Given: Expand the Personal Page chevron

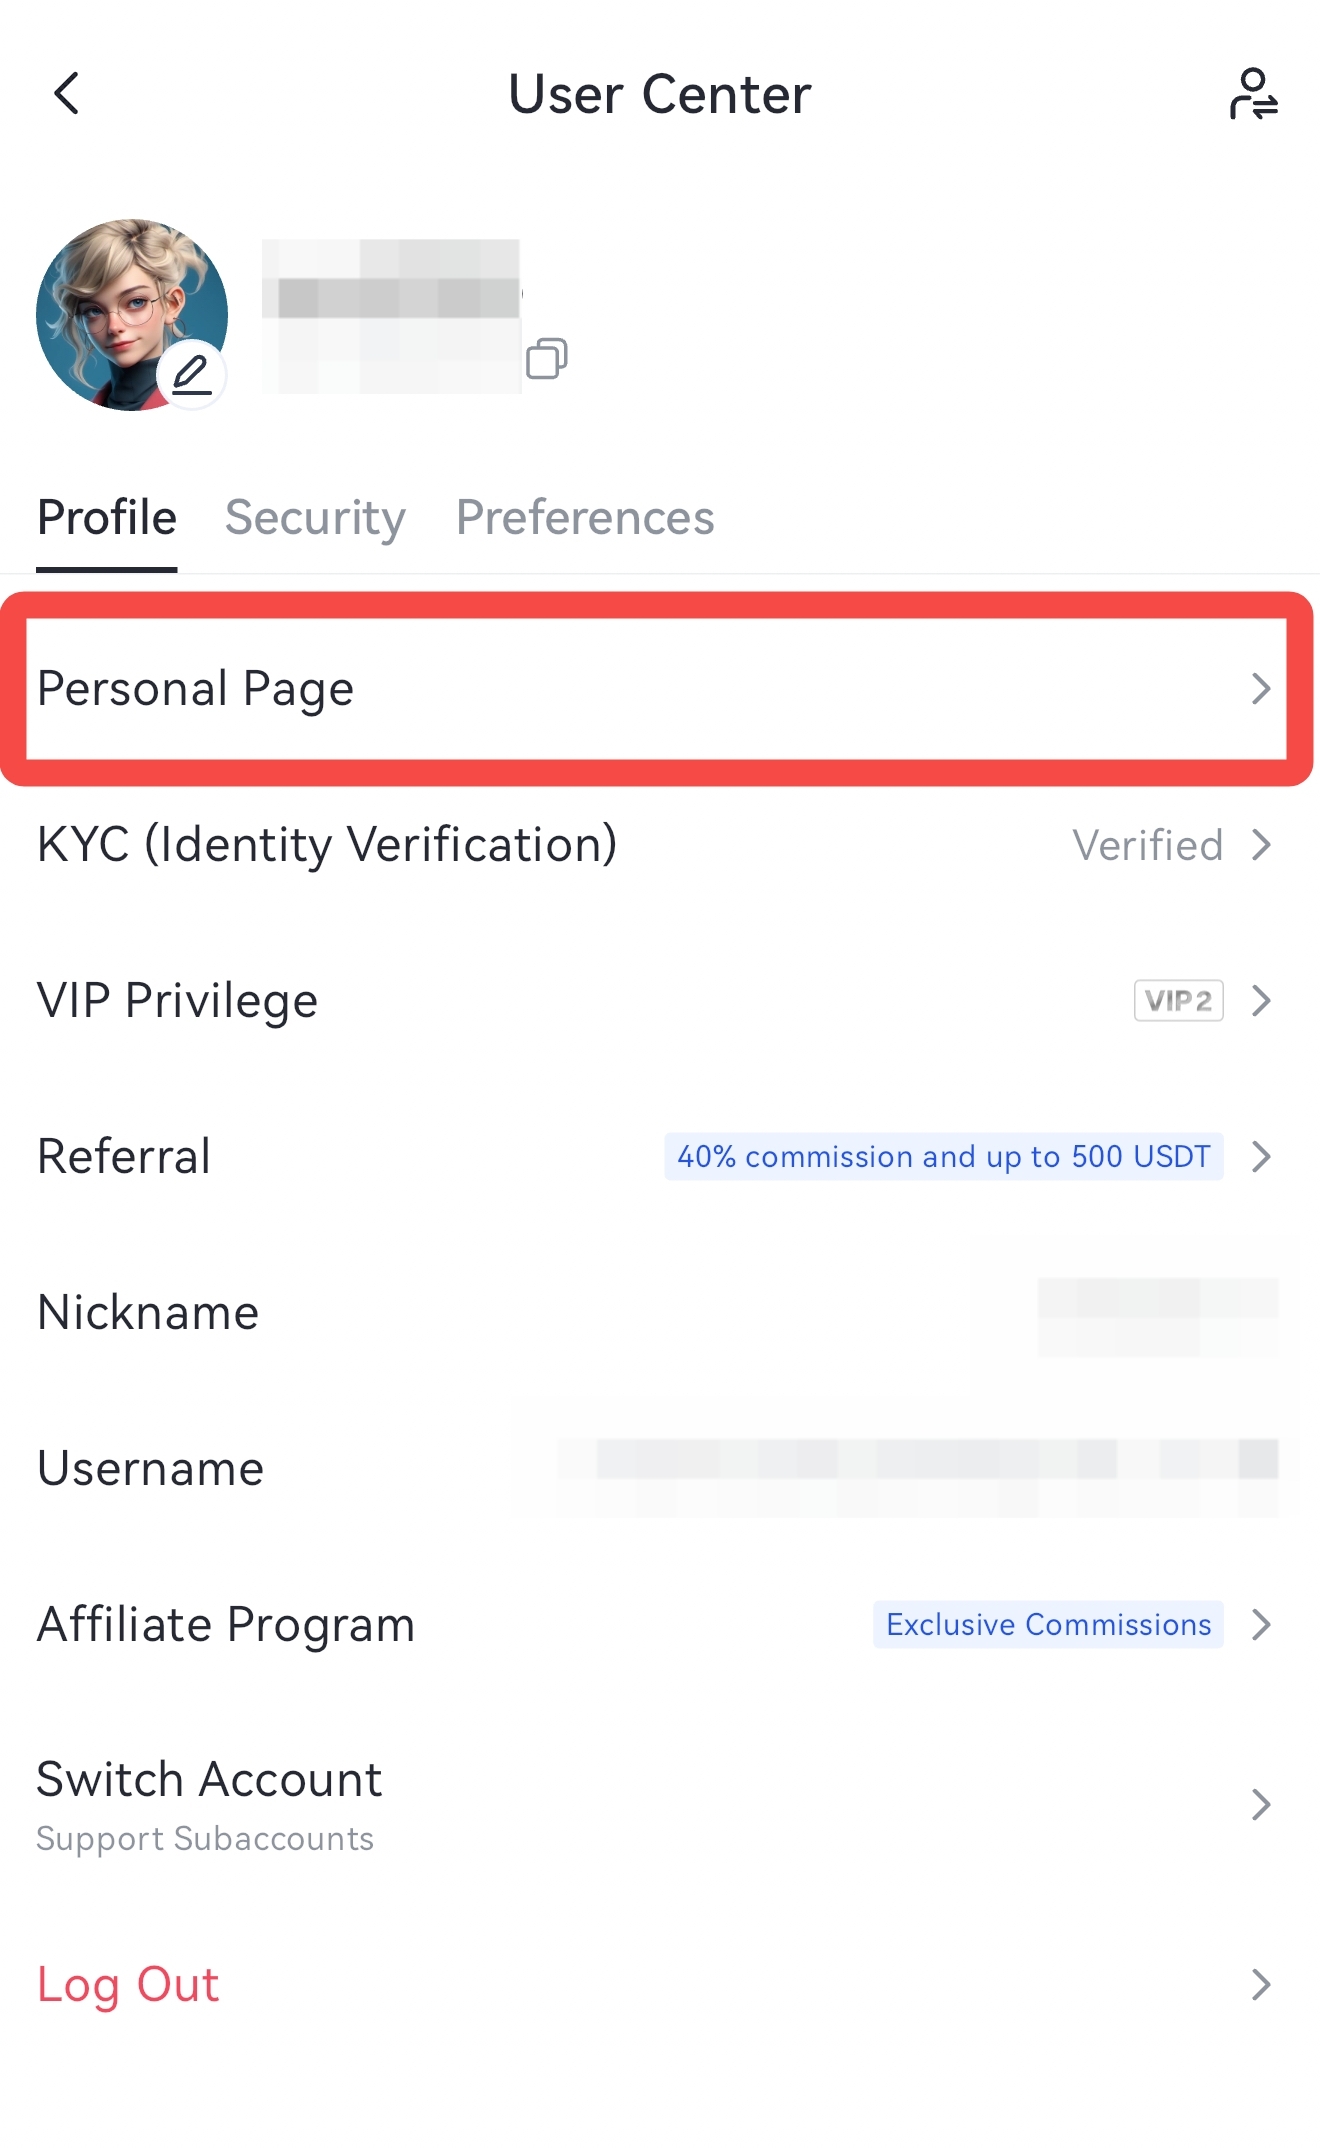Looking at the screenshot, I should [x=1261, y=689].
